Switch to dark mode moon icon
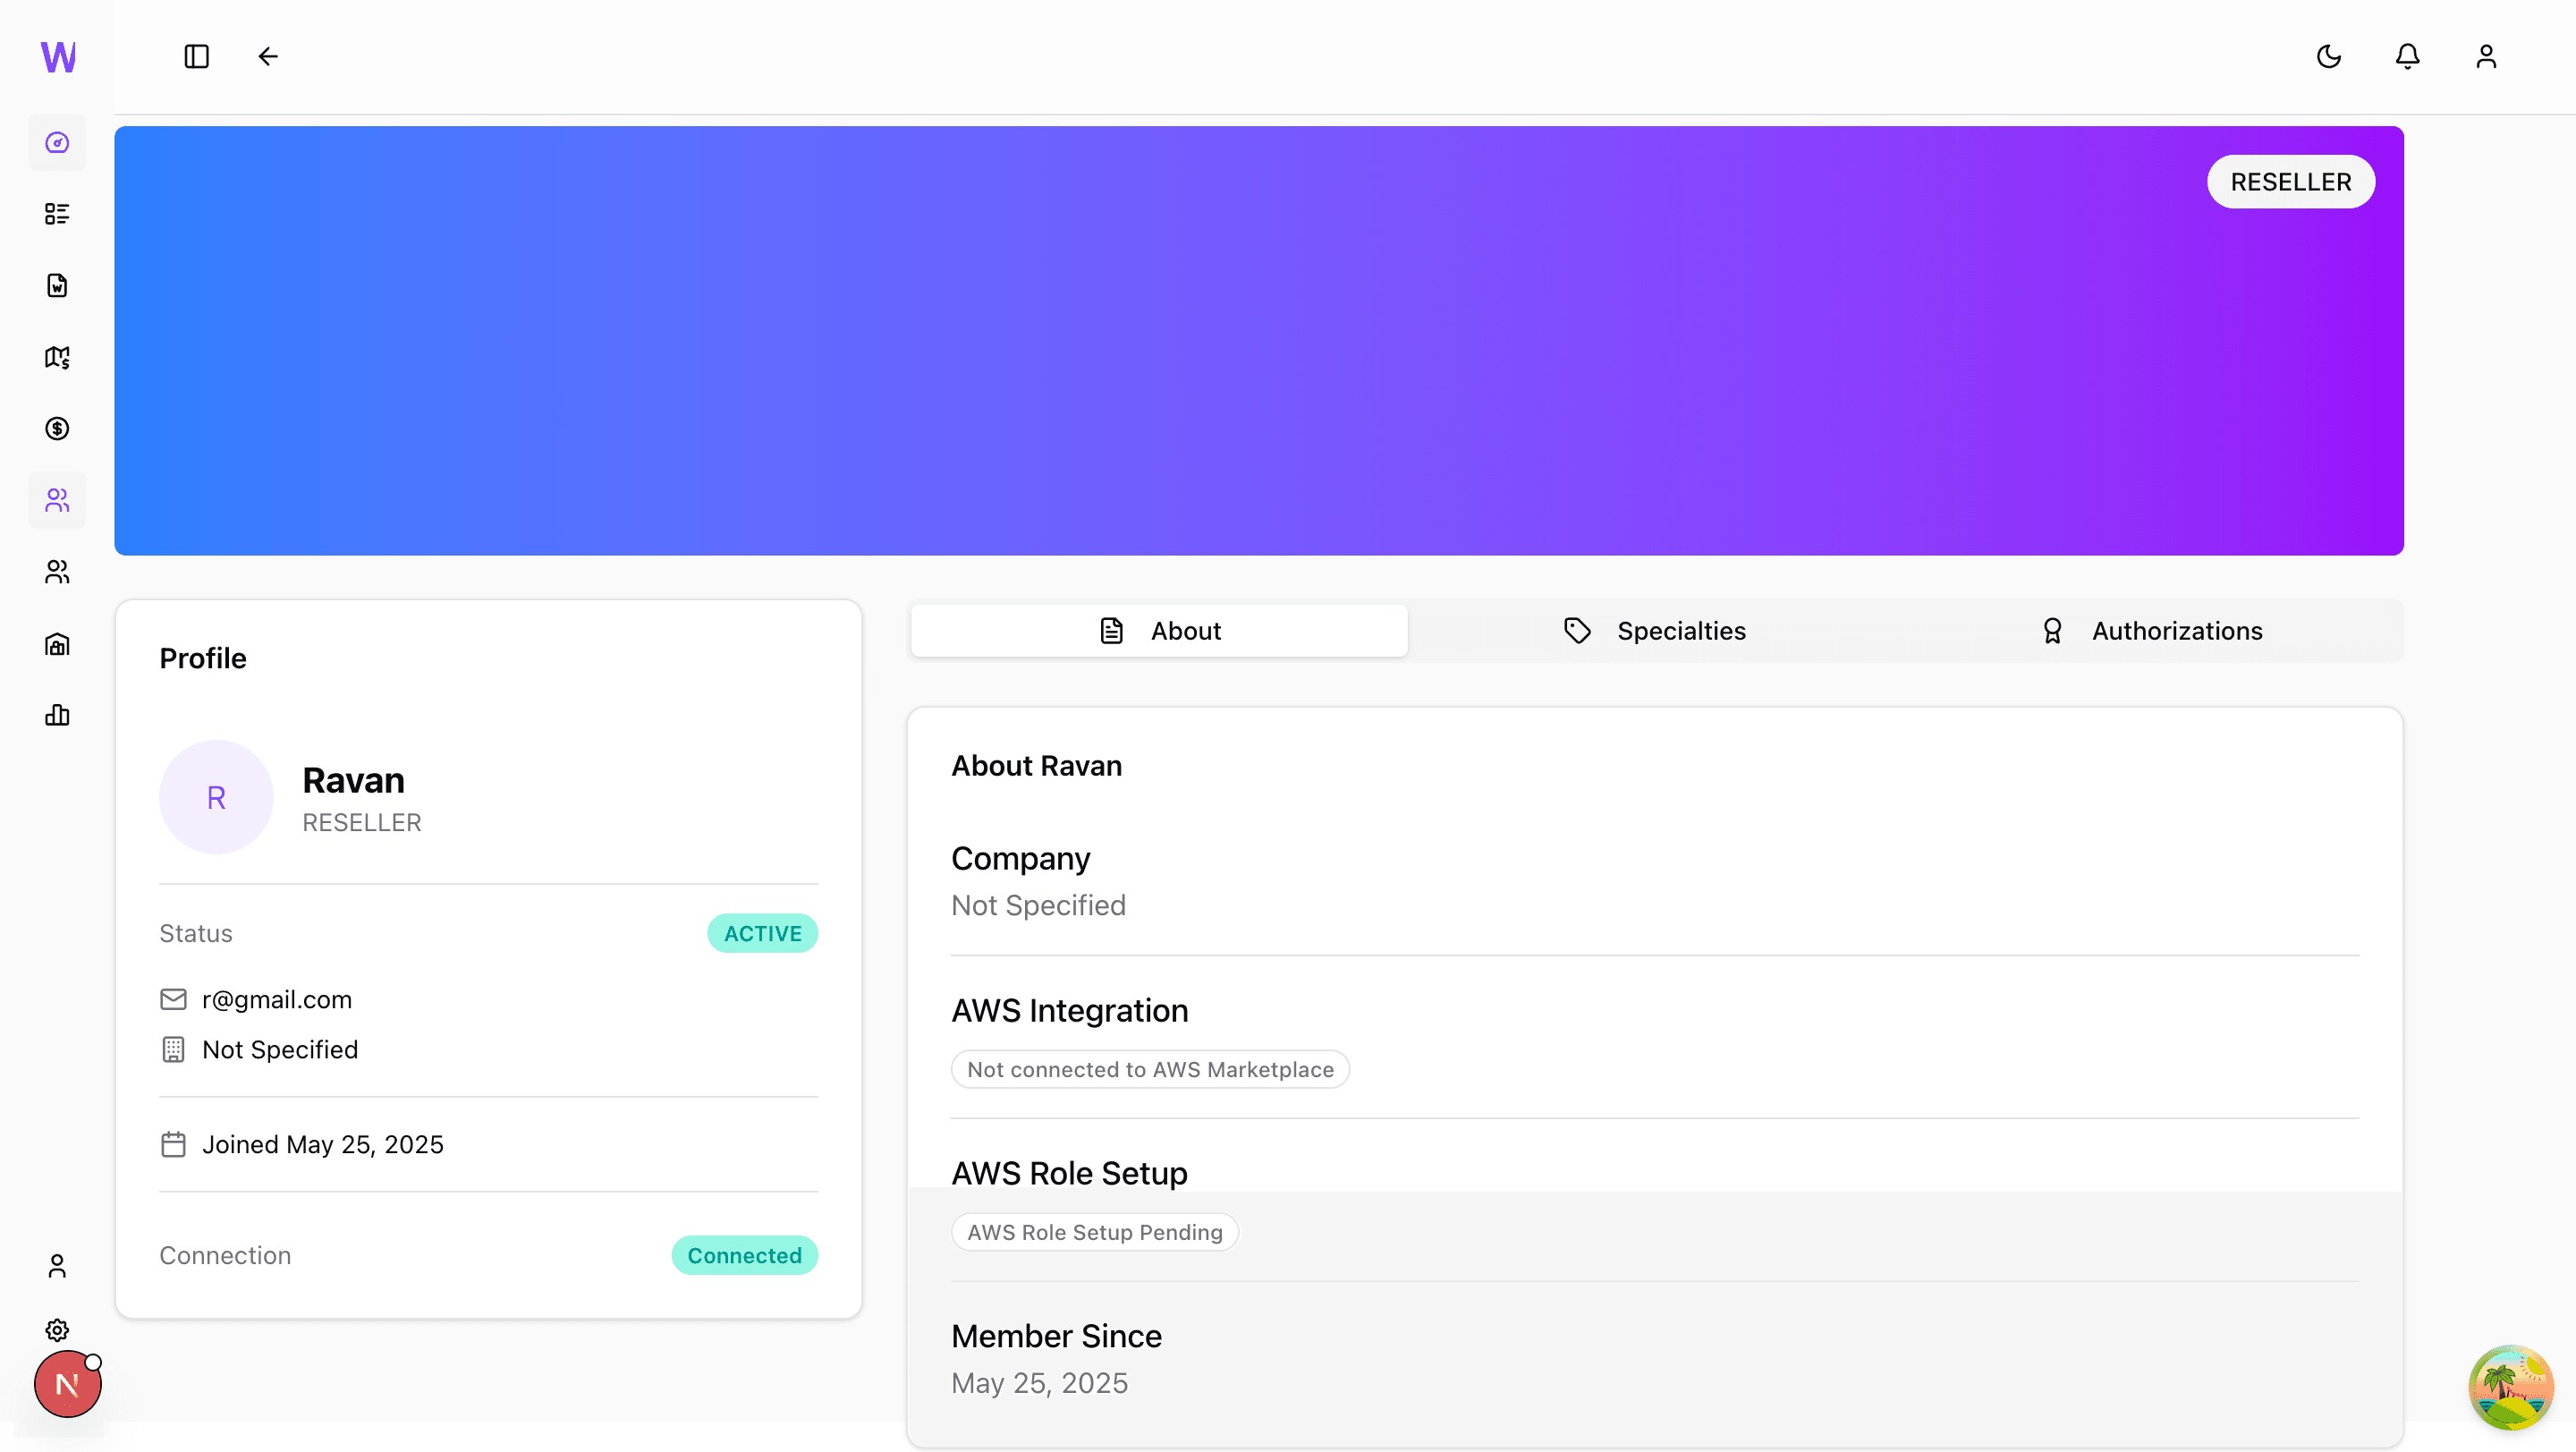Screen dimensions: 2576x1452 tap(2329, 57)
